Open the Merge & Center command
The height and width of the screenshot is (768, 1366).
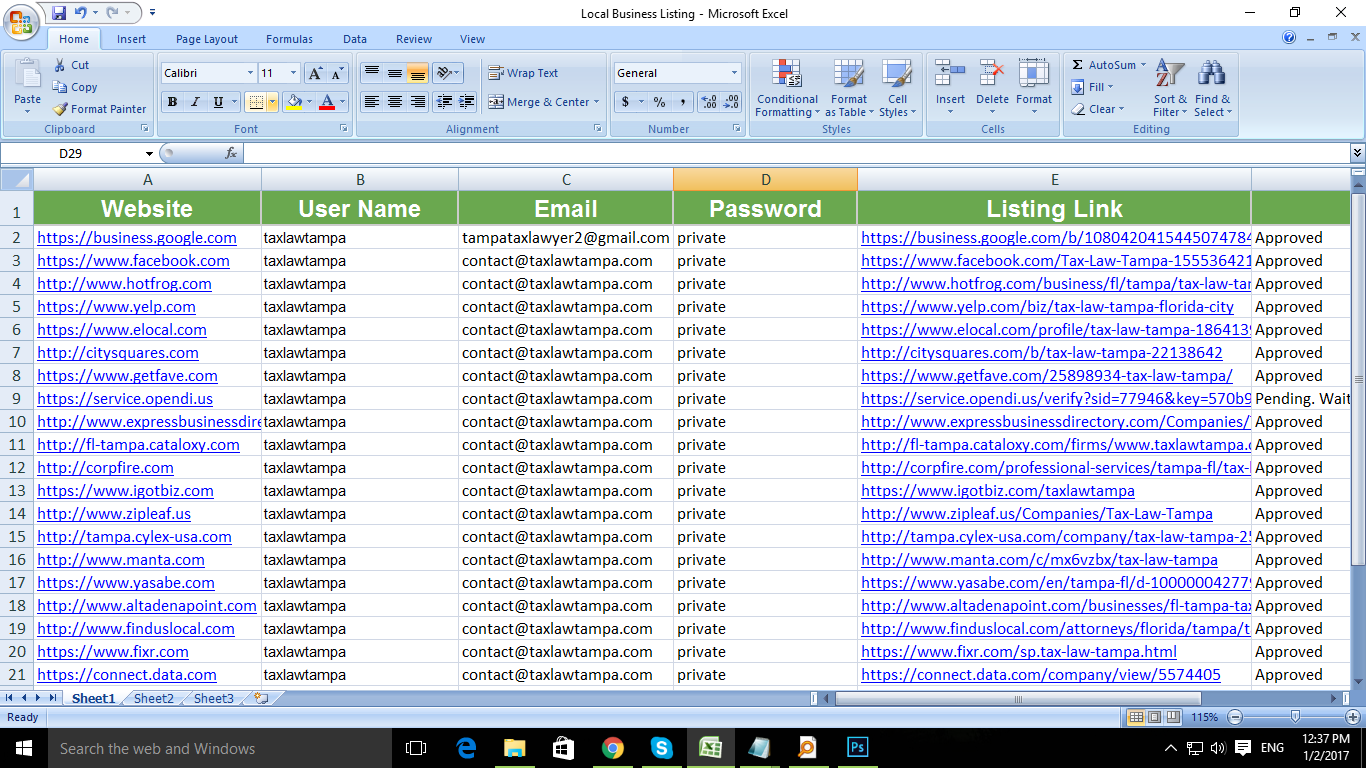tap(545, 102)
